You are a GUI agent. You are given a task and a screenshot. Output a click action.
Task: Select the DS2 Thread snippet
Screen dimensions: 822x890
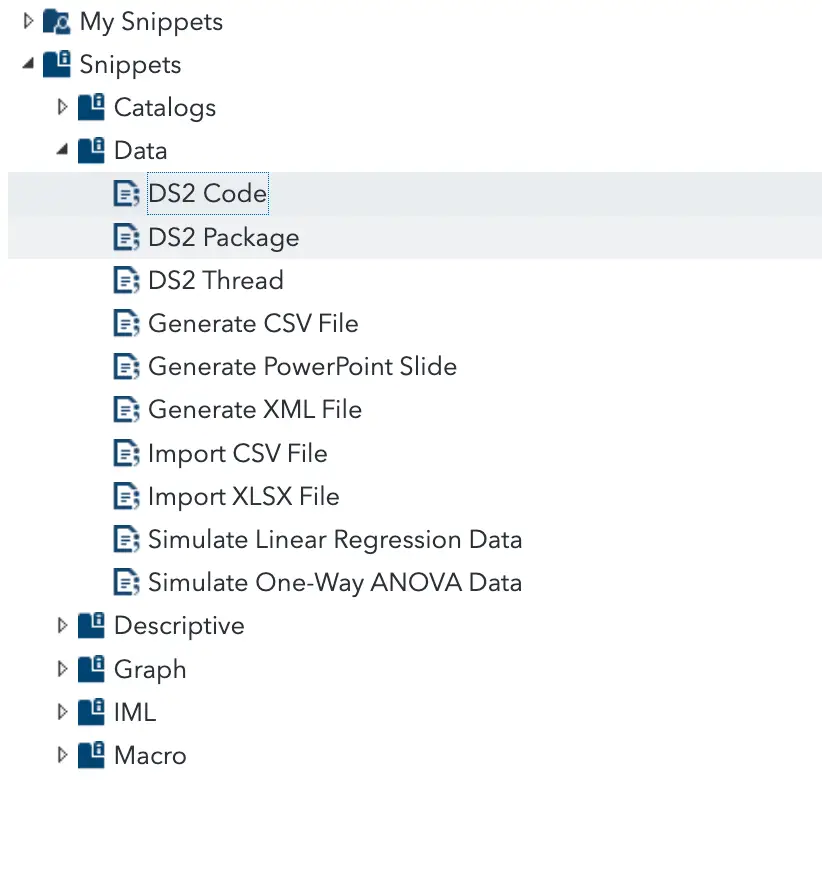click(216, 280)
